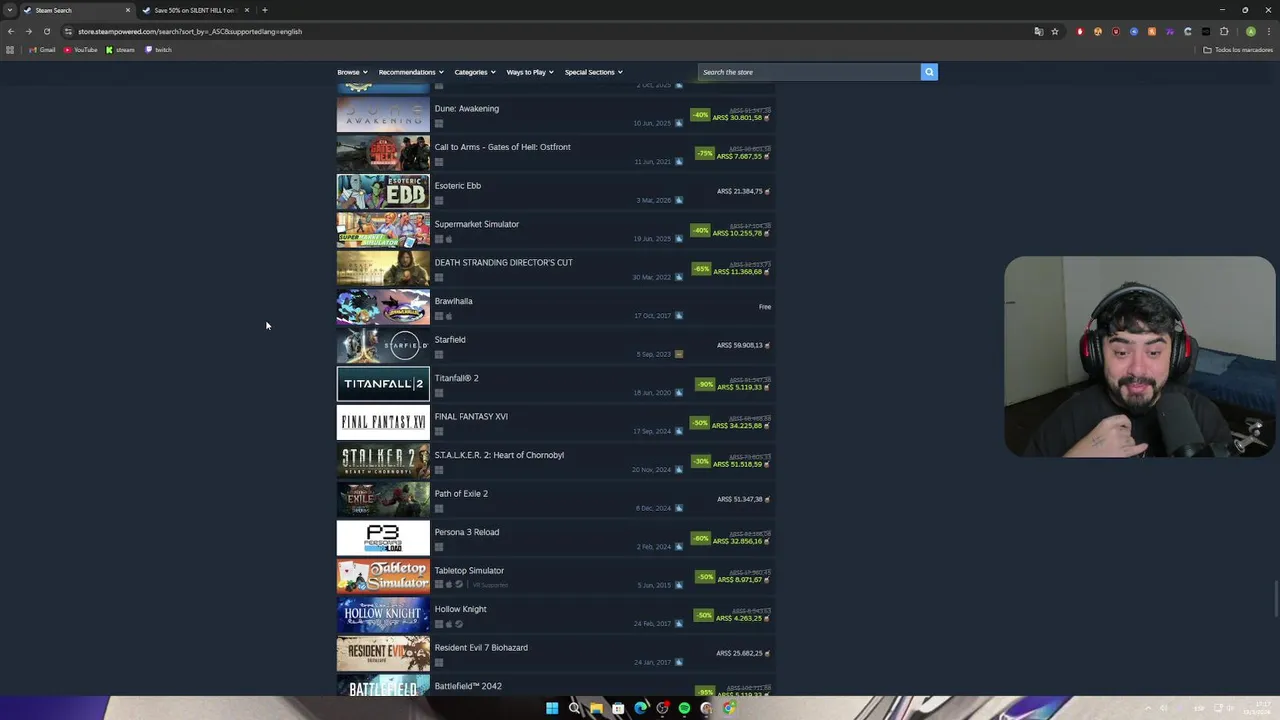Click the store search magnifier button
Screen dimensions: 1280x720
click(x=929, y=72)
